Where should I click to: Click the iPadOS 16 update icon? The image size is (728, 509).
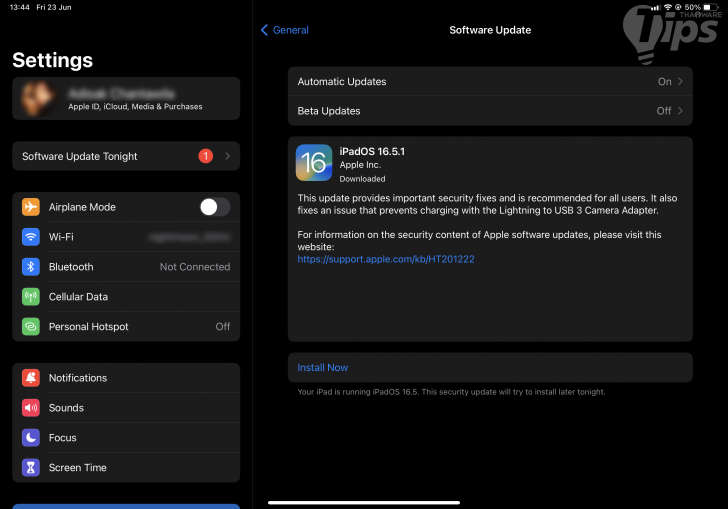314,163
